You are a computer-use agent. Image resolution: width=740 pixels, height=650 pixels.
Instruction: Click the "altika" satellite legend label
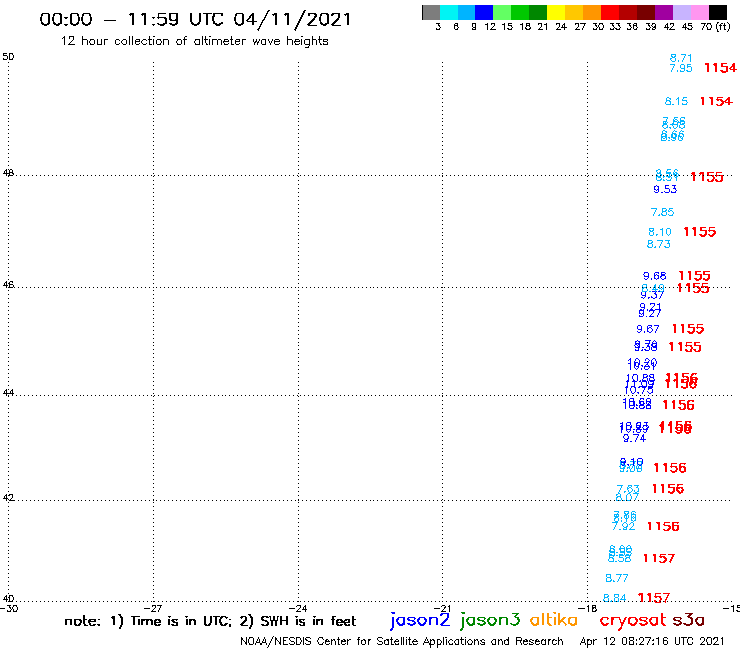point(554,619)
